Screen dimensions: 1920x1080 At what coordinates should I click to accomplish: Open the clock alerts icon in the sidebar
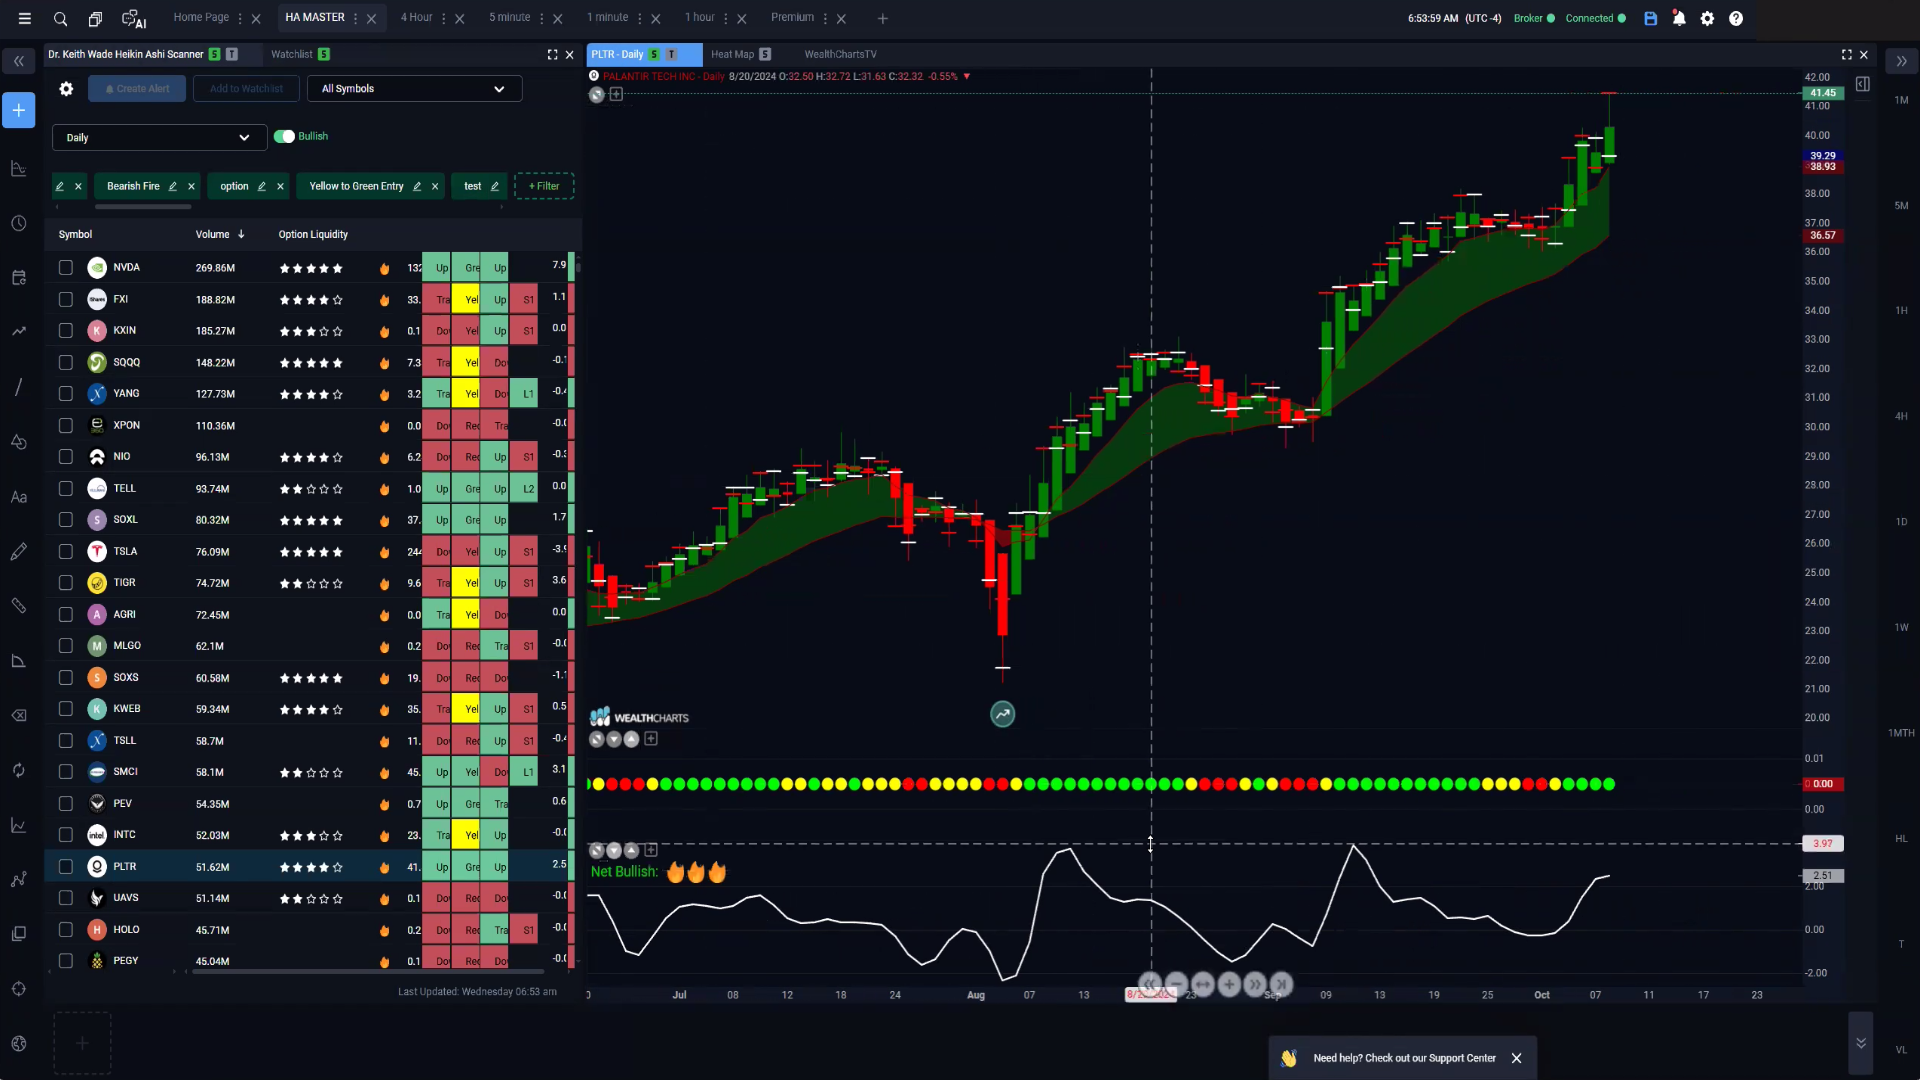click(x=19, y=223)
